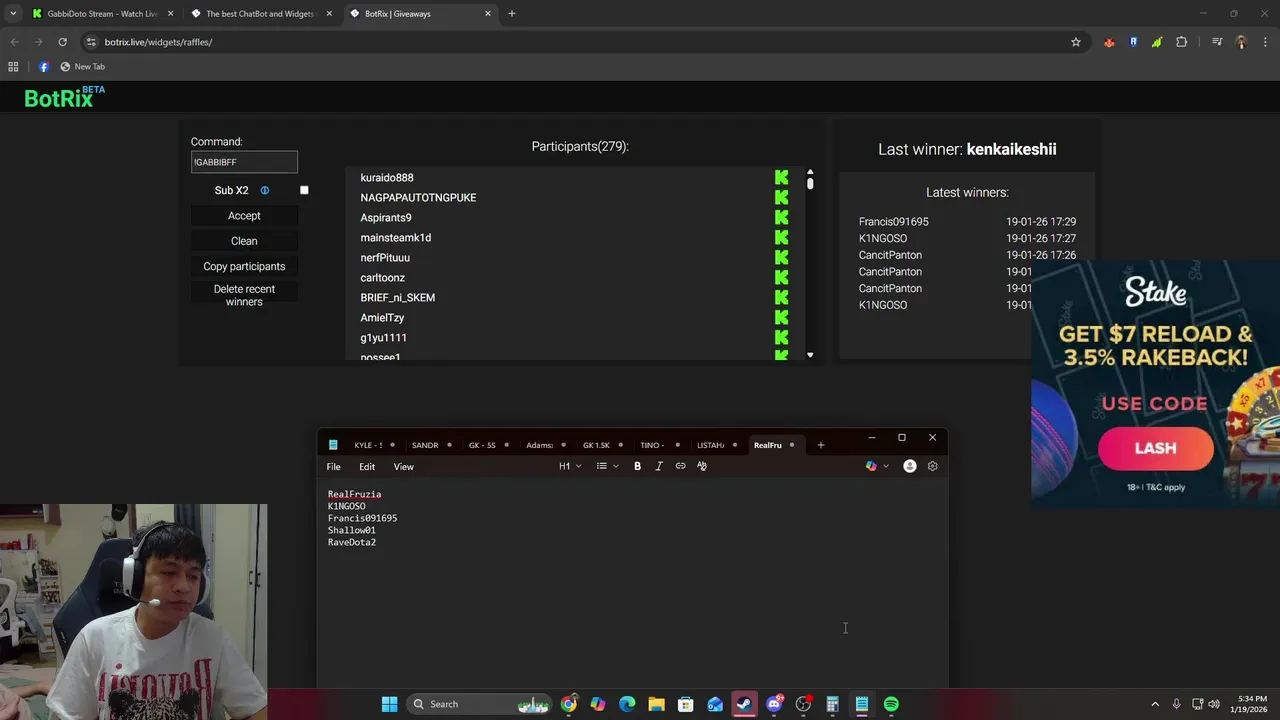Viewport: 1280px width, 720px height.
Task: Click the Accept button
Action: (x=244, y=216)
